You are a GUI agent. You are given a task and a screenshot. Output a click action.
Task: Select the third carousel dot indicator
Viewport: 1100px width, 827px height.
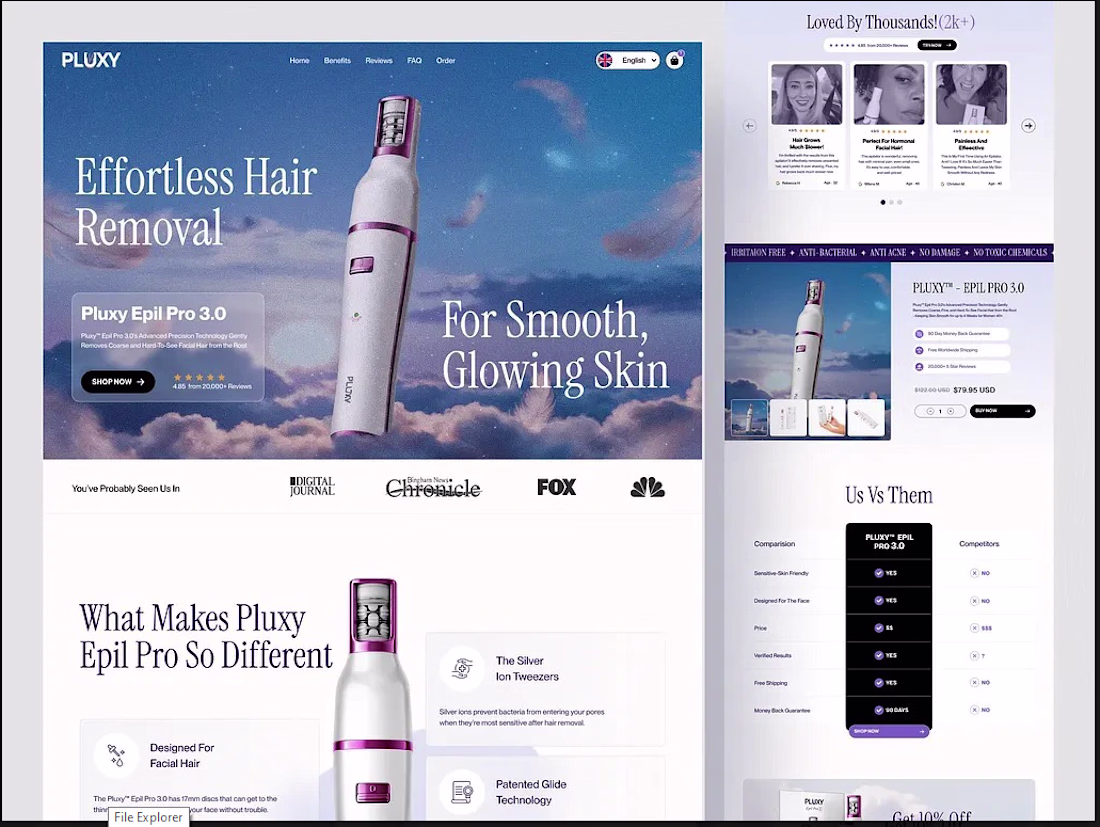[x=899, y=202]
